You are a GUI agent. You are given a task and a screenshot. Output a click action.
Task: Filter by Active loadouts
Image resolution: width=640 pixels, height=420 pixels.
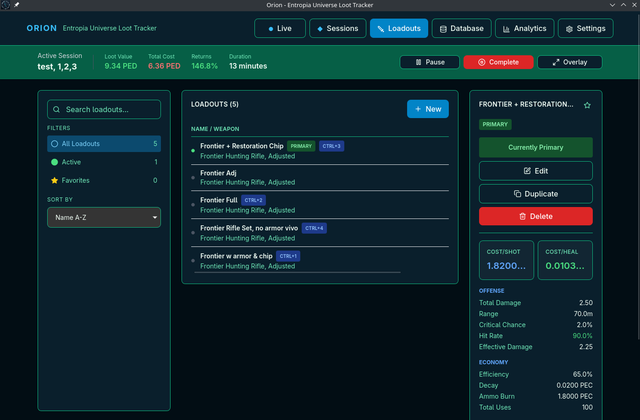[x=104, y=162]
